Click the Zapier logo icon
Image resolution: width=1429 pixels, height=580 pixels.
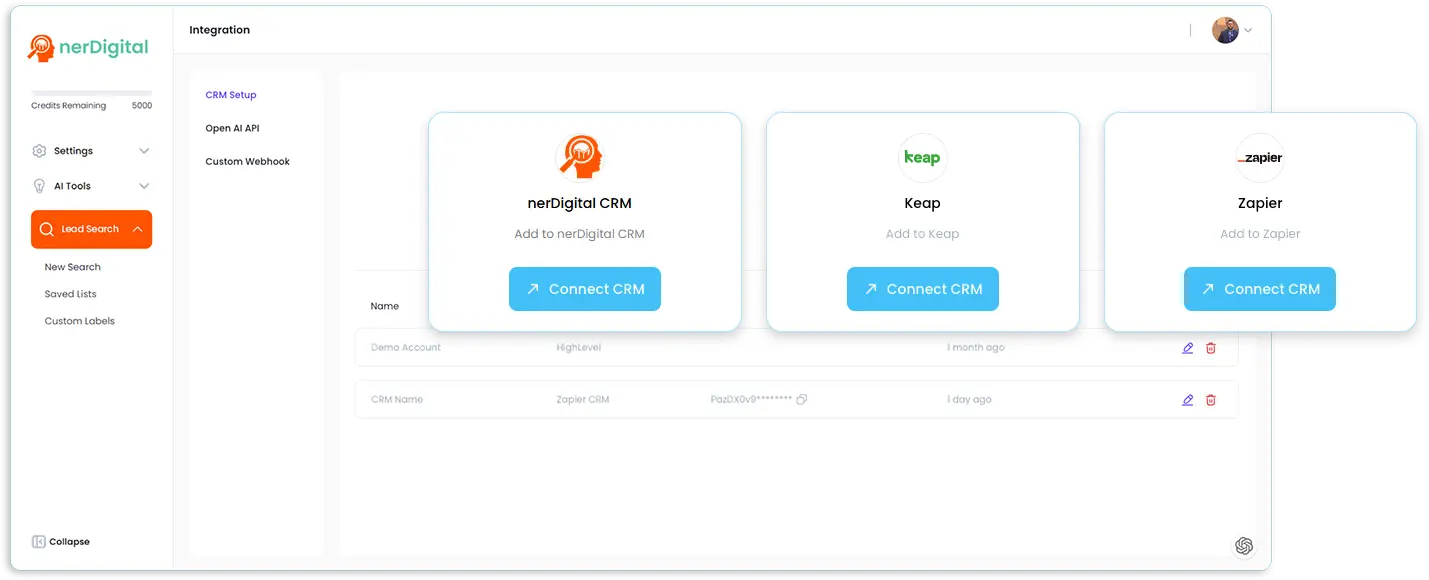click(1259, 158)
